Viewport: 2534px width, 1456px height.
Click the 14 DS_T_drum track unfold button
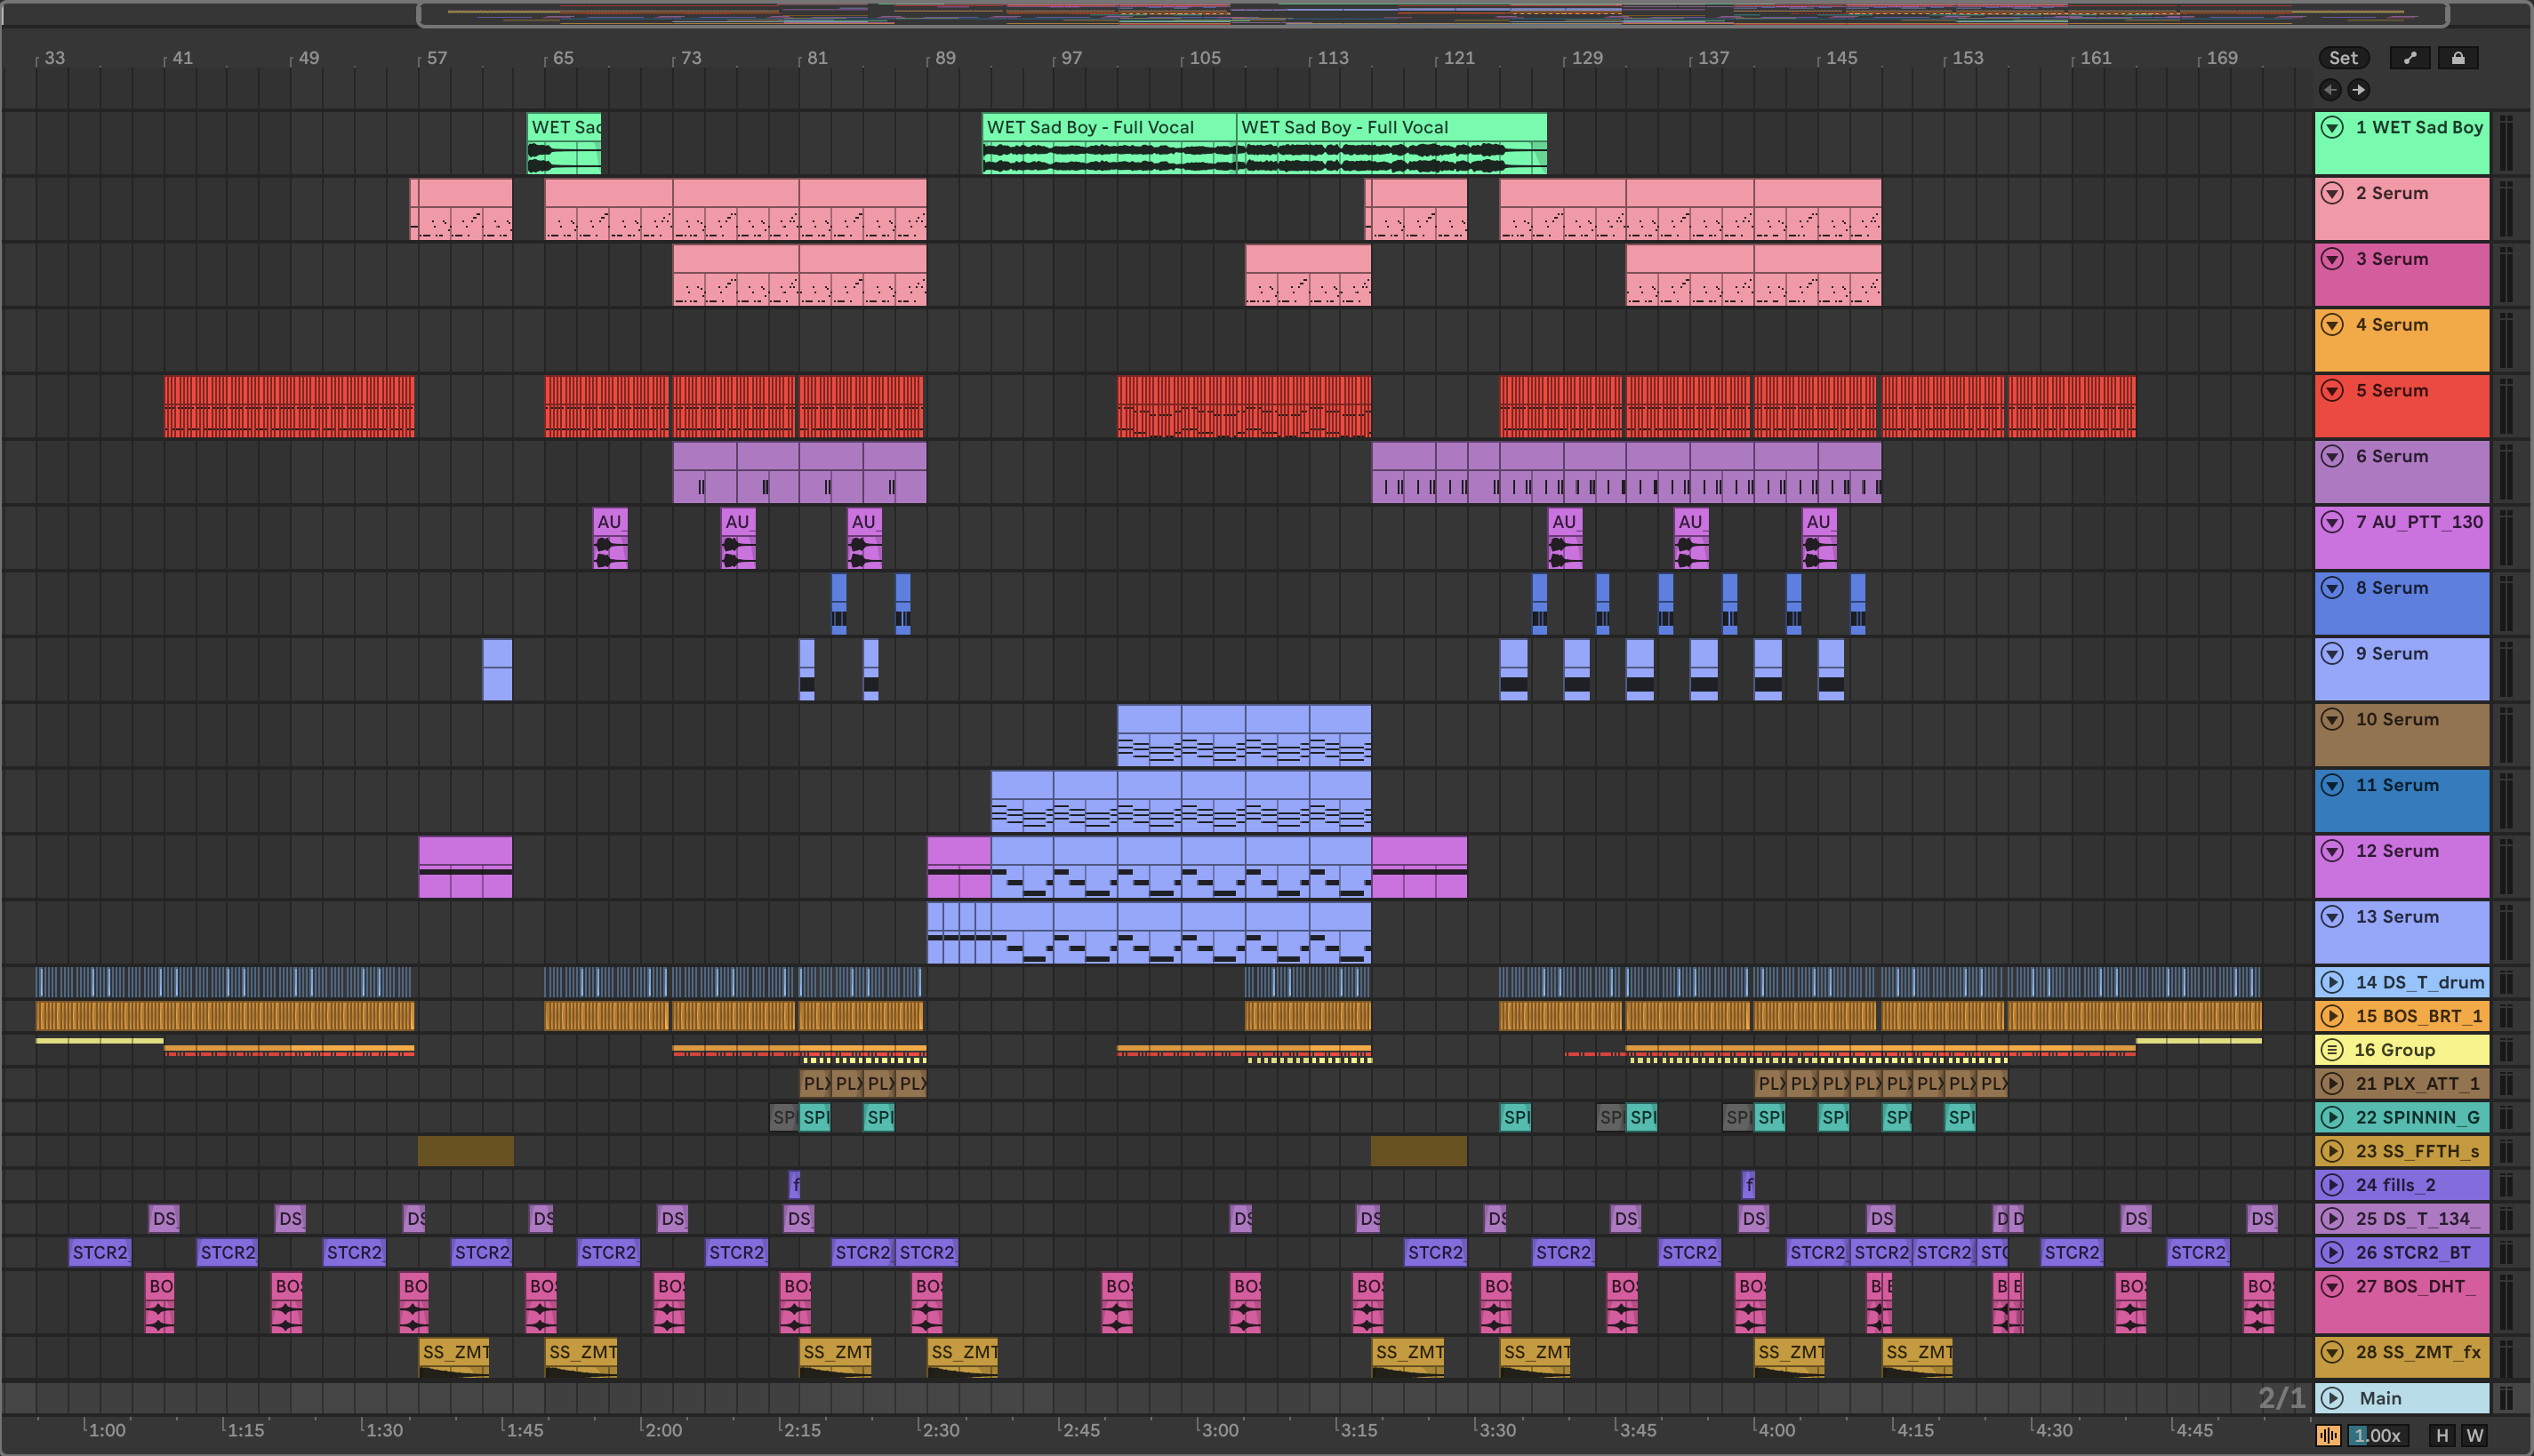(2332, 982)
